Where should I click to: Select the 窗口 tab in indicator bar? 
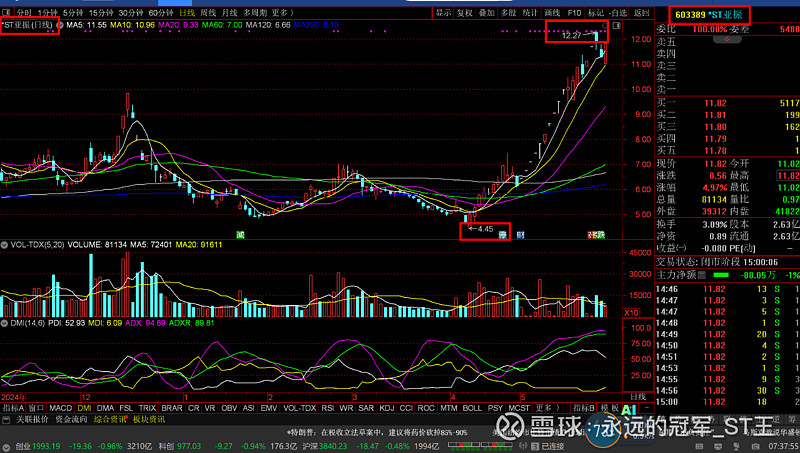pyautogui.click(x=36, y=408)
